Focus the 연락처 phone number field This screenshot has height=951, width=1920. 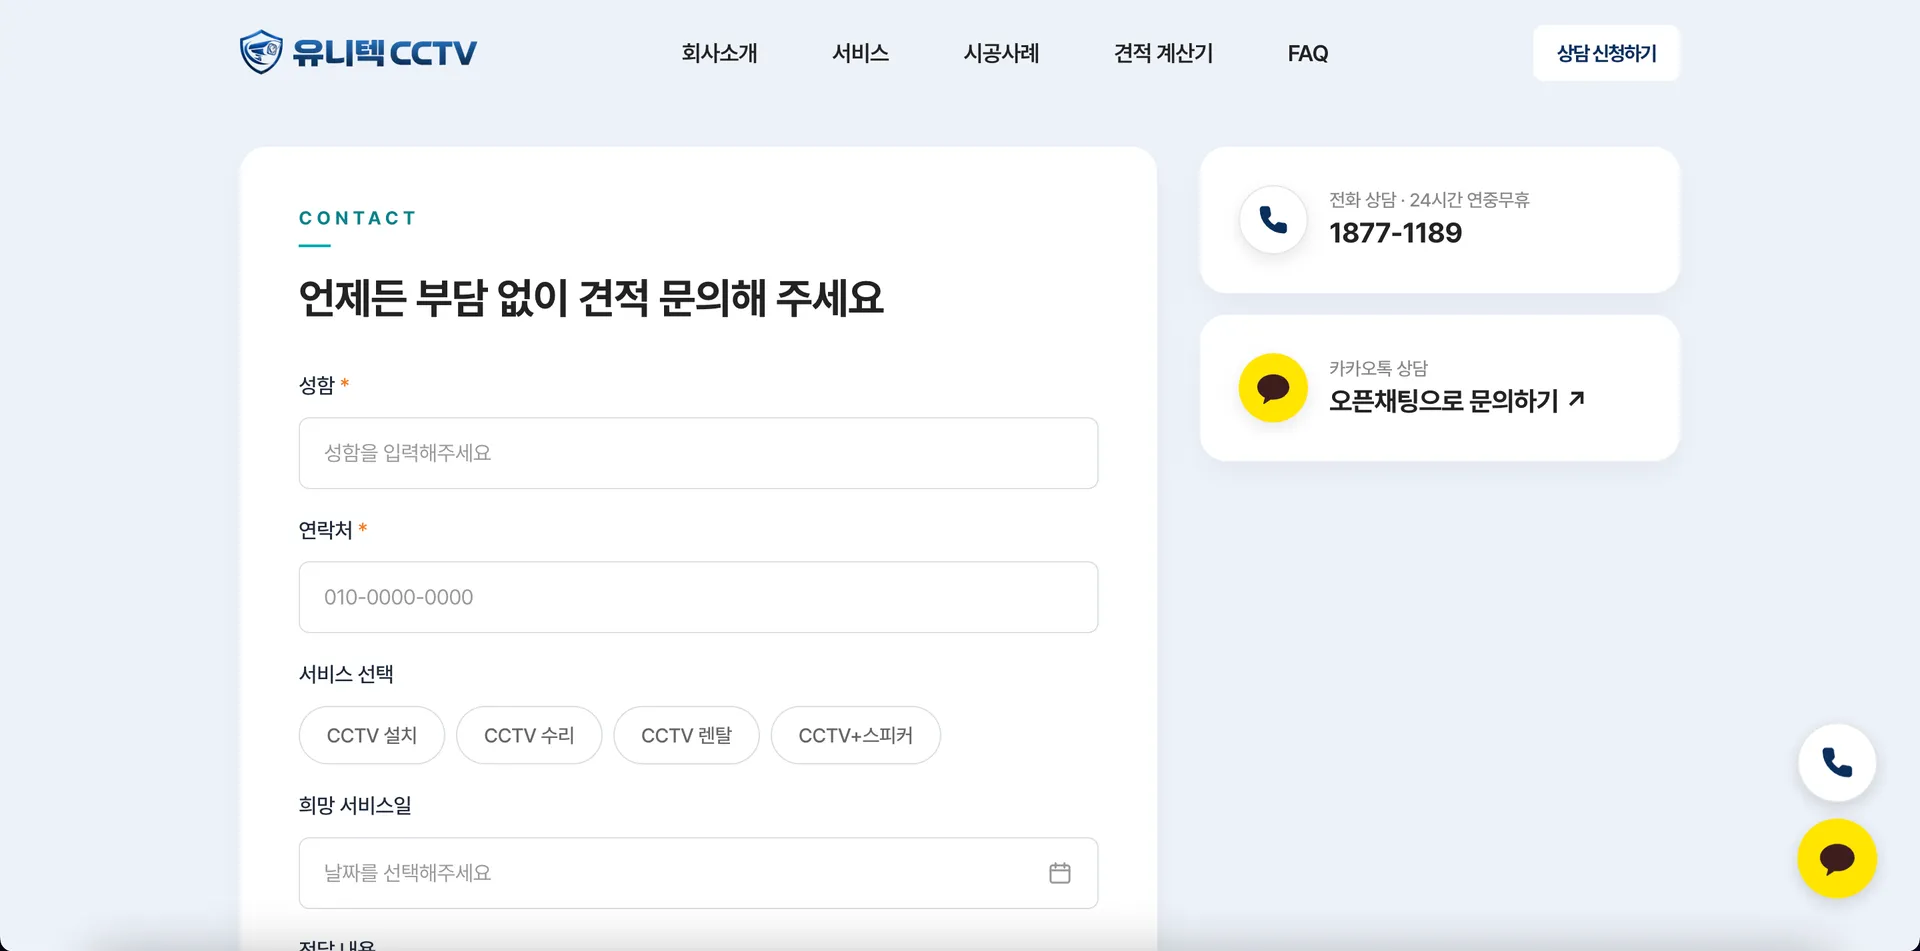[x=698, y=597]
